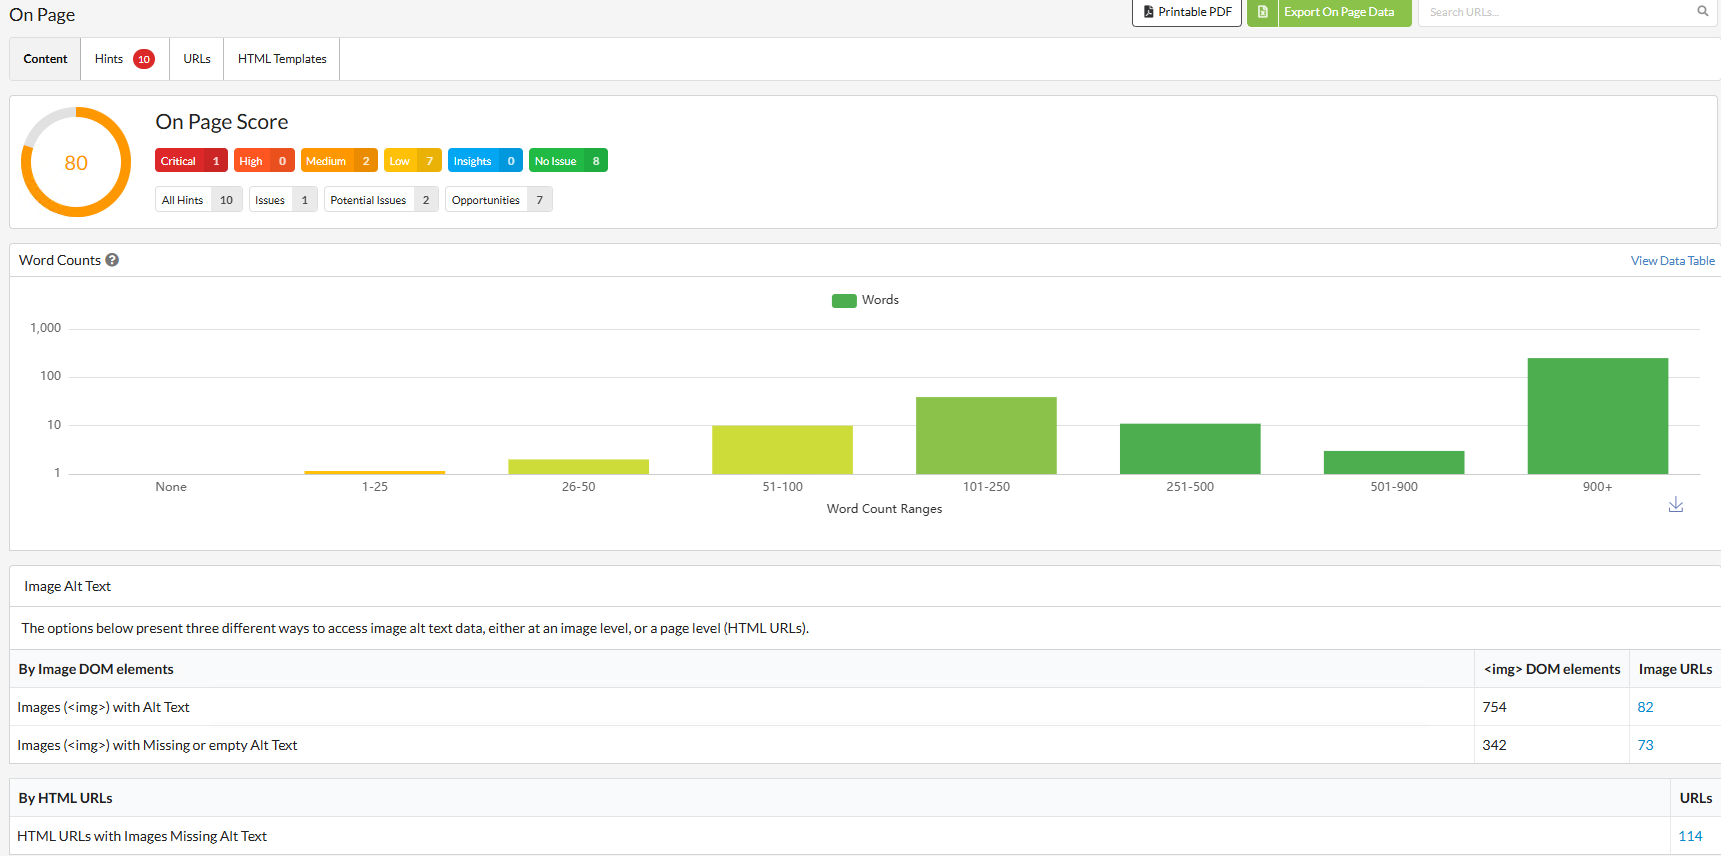
Task: Toggle the Words legend swatch
Action: [x=844, y=300]
